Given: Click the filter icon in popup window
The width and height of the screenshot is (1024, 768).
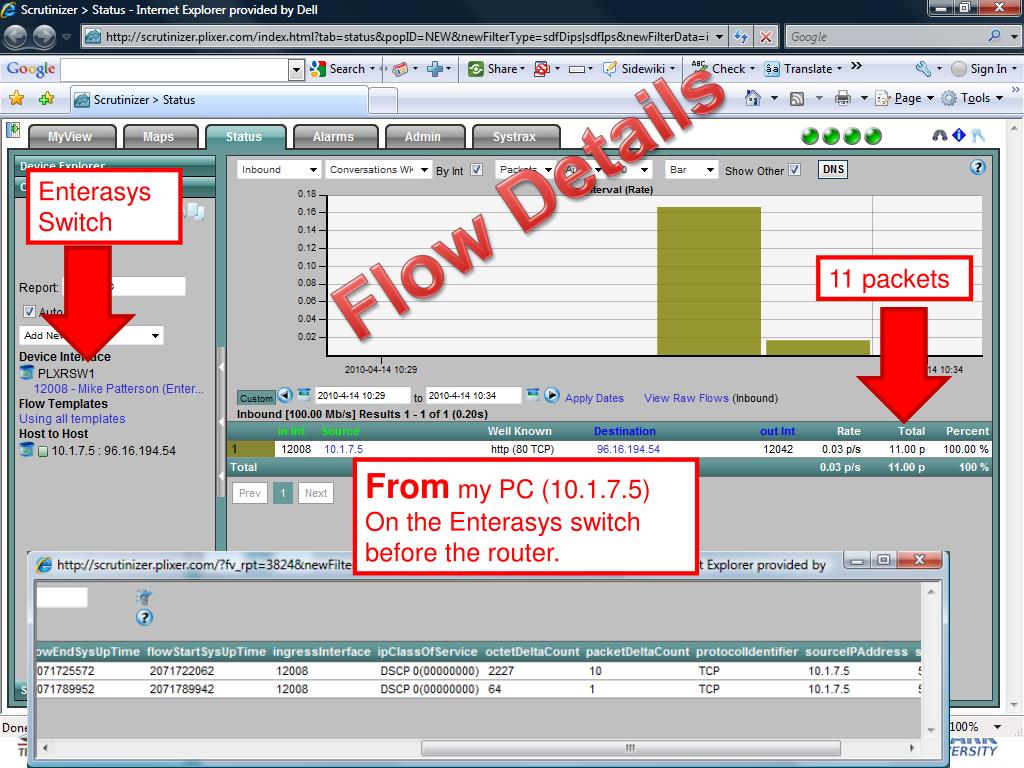Looking at the screenshot, I should coord(144,596).
